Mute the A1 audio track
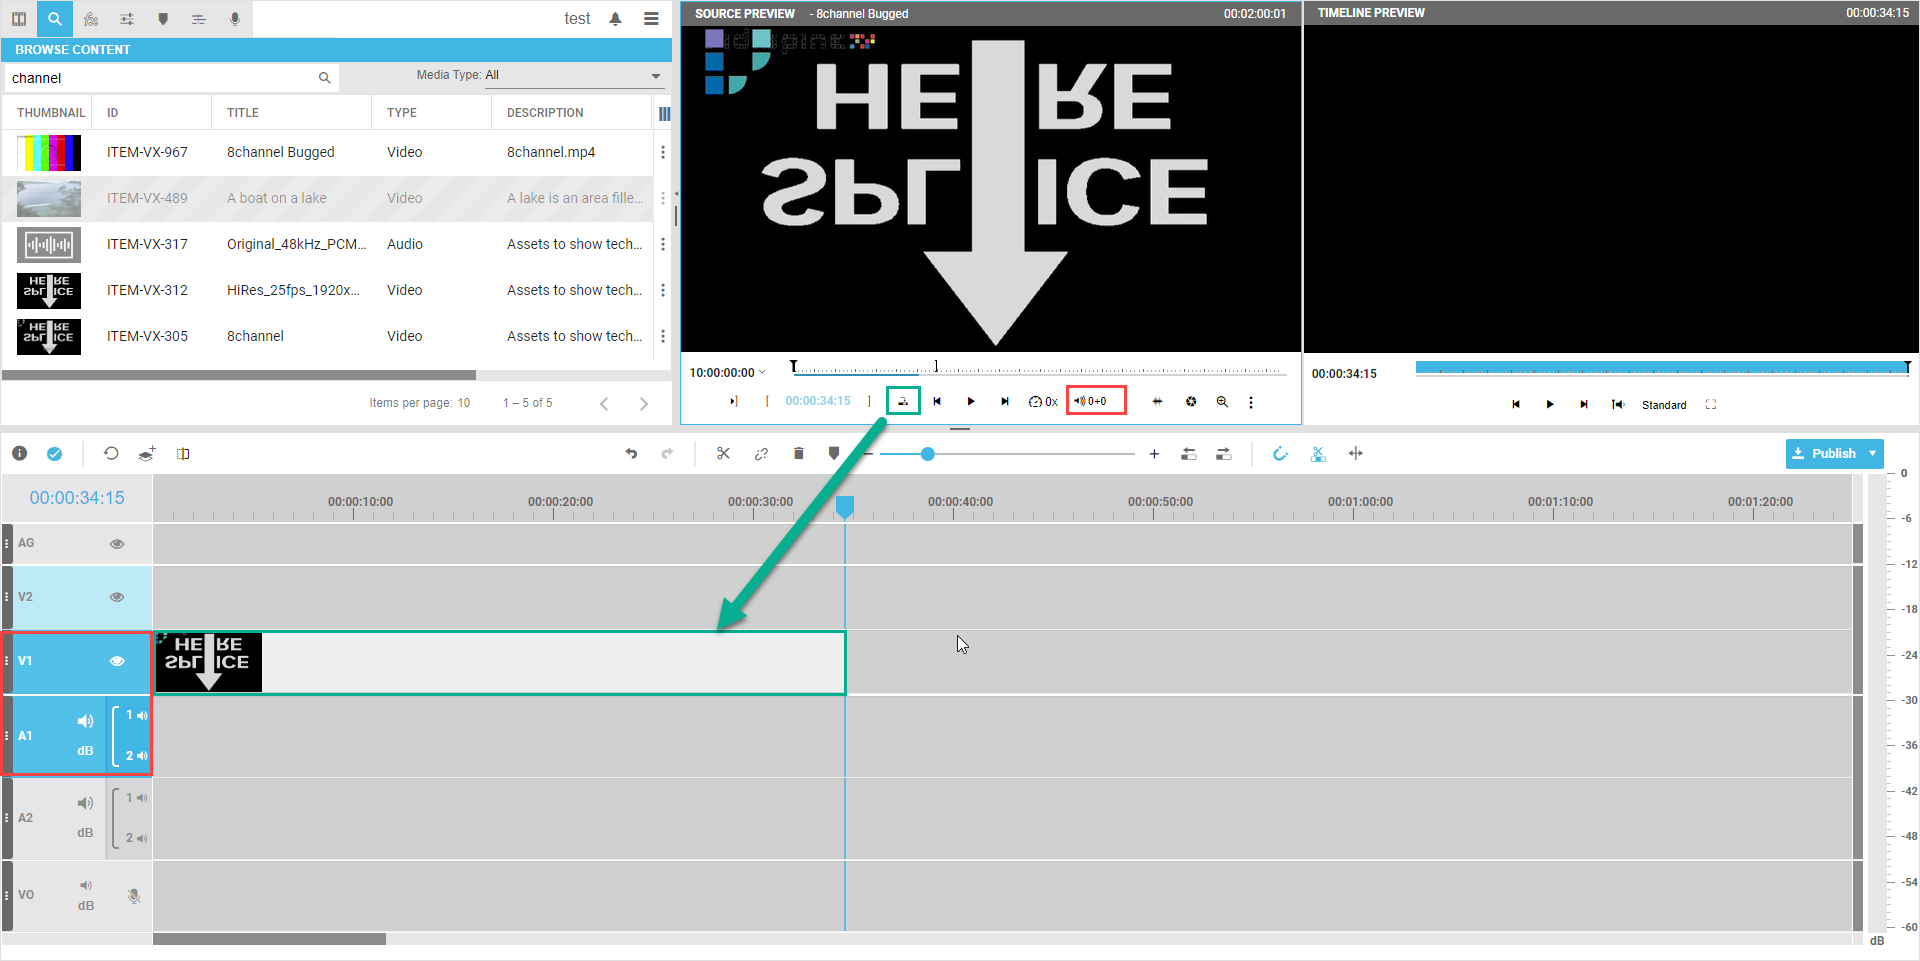Image resolution: width=1920 pixels, height=961 pixels. click(x=86, y=721)
